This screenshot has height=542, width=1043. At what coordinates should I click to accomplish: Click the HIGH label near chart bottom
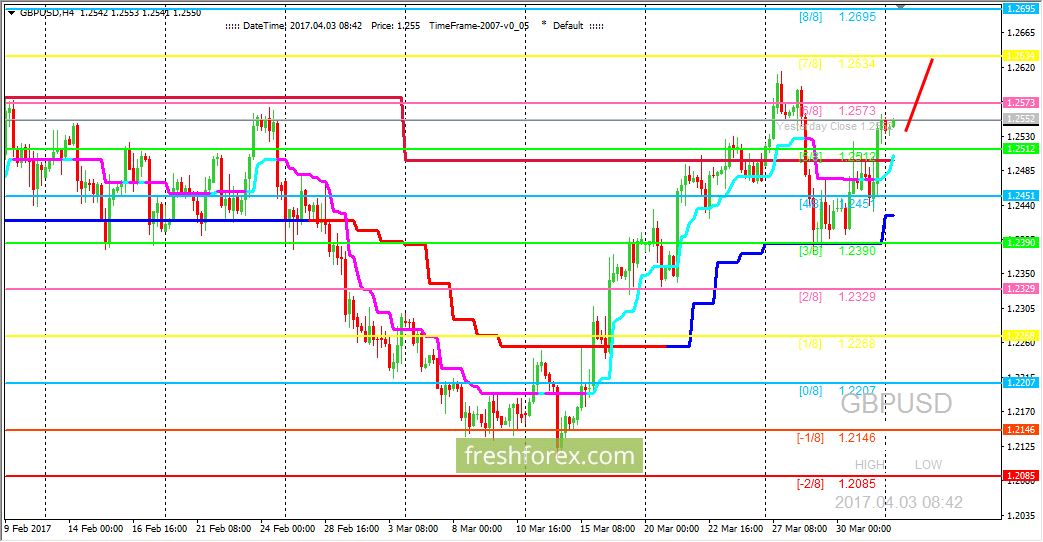pos(869,465)
